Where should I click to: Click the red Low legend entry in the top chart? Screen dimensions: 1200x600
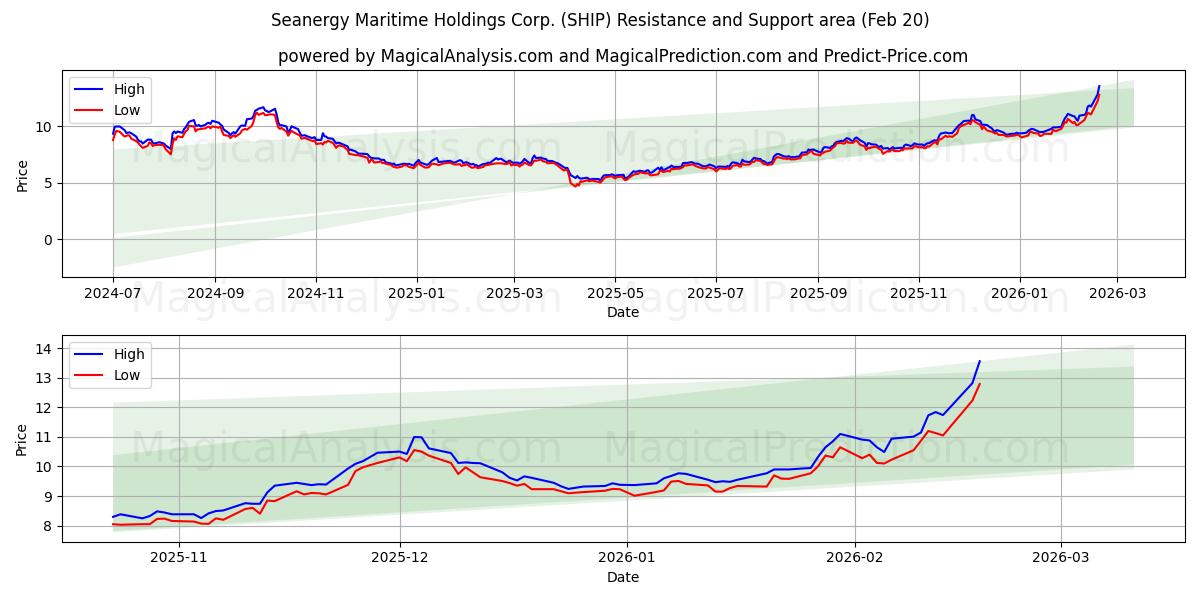coord(108,111)
